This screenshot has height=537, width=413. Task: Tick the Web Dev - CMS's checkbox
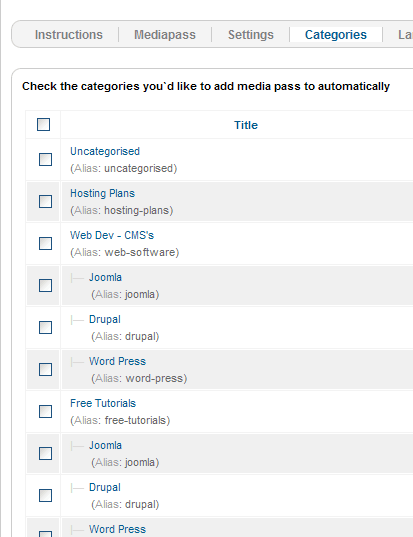coord(45,243)
